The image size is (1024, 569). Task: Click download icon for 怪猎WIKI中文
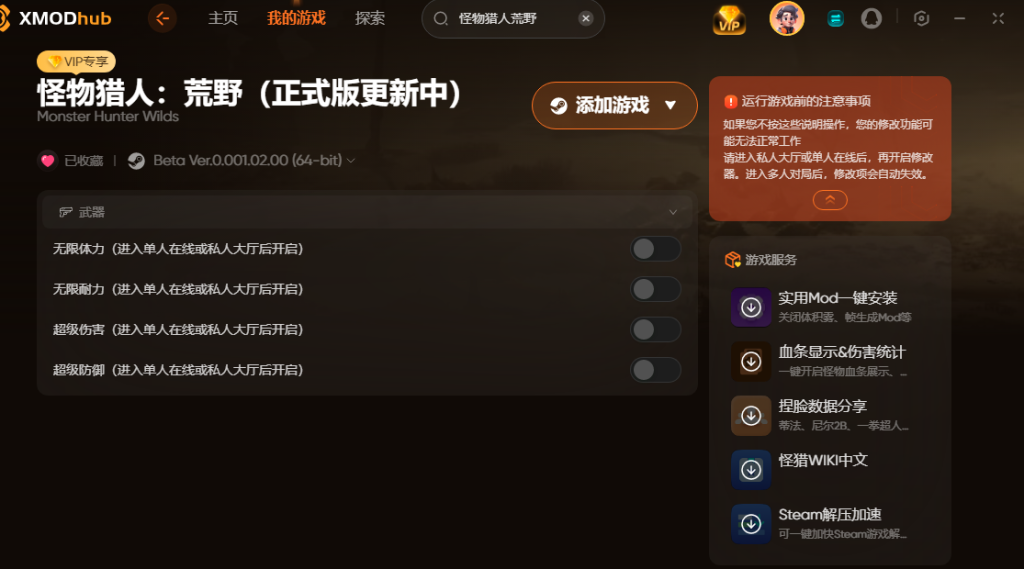[x=751, y=470]
